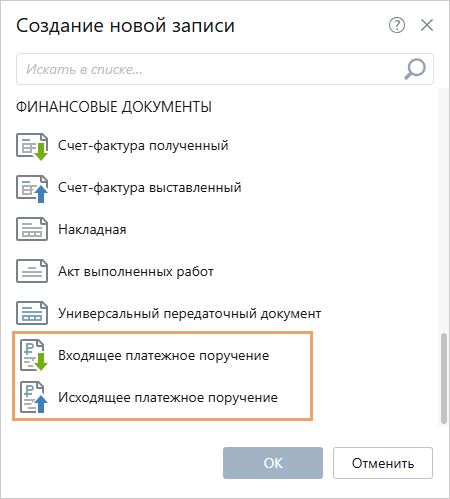Click the Накладная document icon

tap(32, 229)
